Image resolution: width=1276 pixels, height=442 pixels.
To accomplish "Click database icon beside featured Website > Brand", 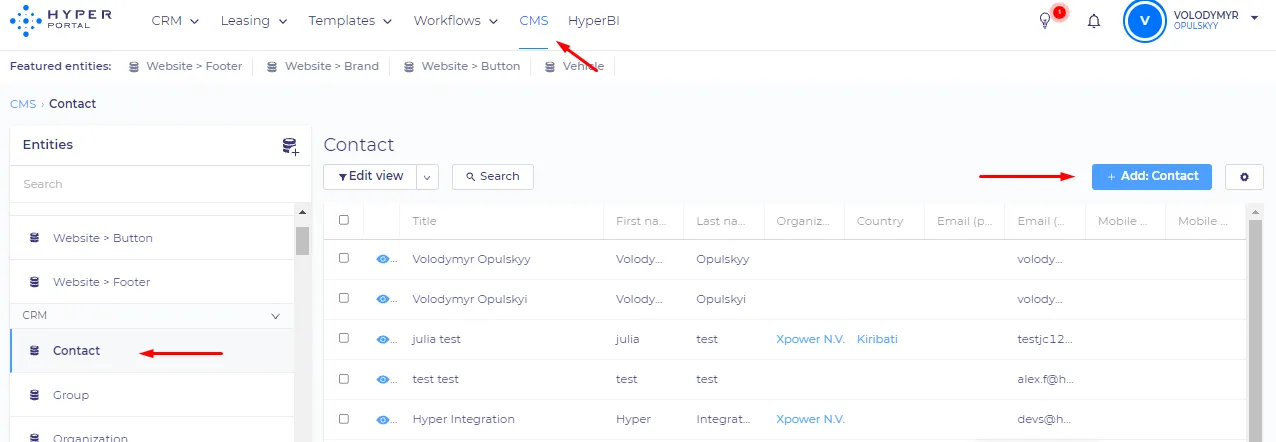I will click(x=272, y=66).
